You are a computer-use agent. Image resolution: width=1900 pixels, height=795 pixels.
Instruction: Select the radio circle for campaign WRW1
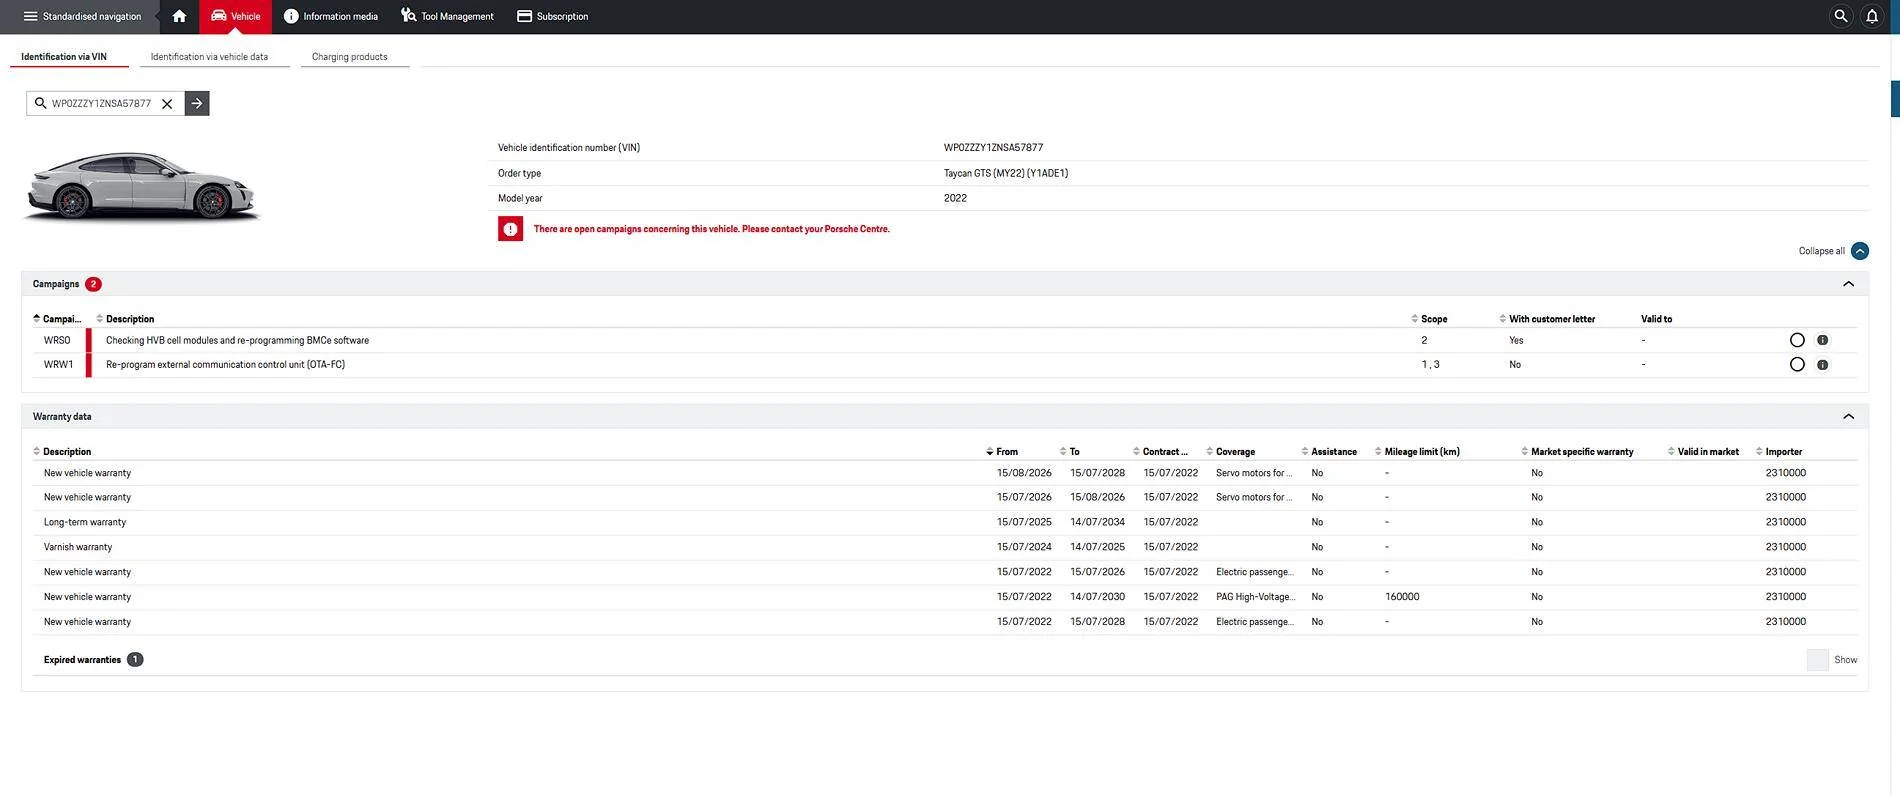click(1797, 365)
